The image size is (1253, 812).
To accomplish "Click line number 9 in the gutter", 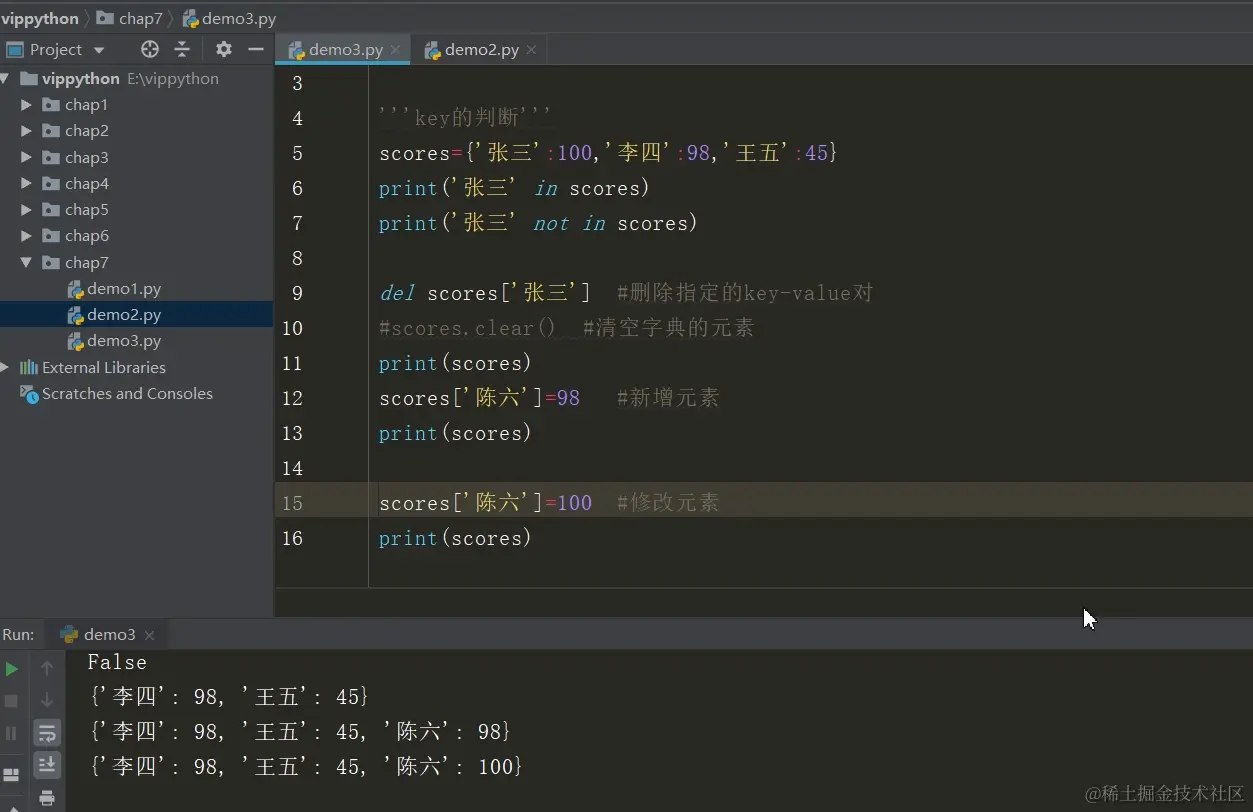I will pyautogui.click(x=297, y=293).
